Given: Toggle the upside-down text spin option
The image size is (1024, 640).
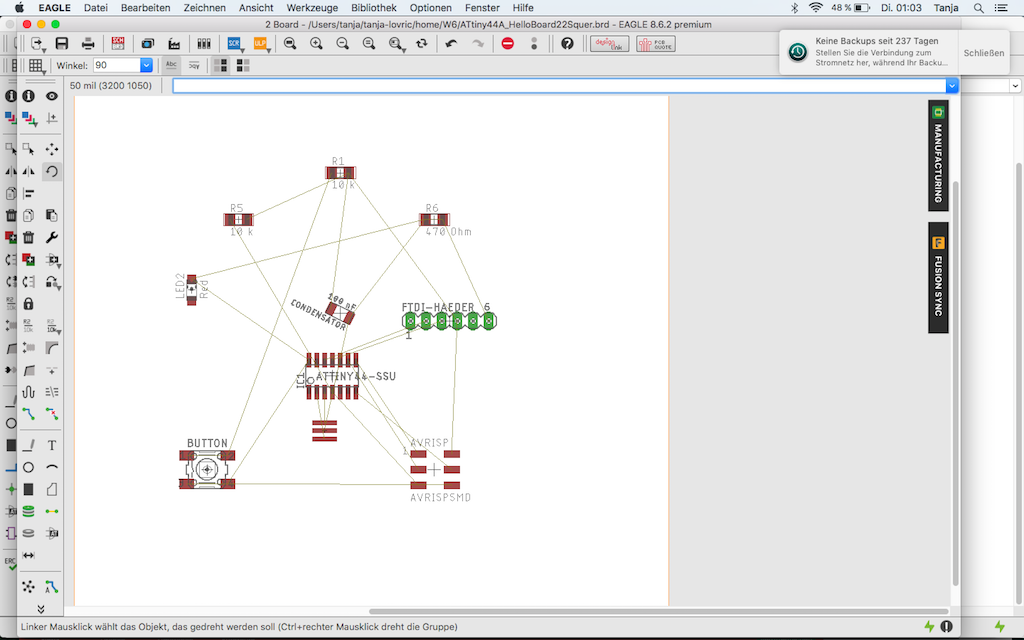Looking at the screenshot, I should pos(194,65).
